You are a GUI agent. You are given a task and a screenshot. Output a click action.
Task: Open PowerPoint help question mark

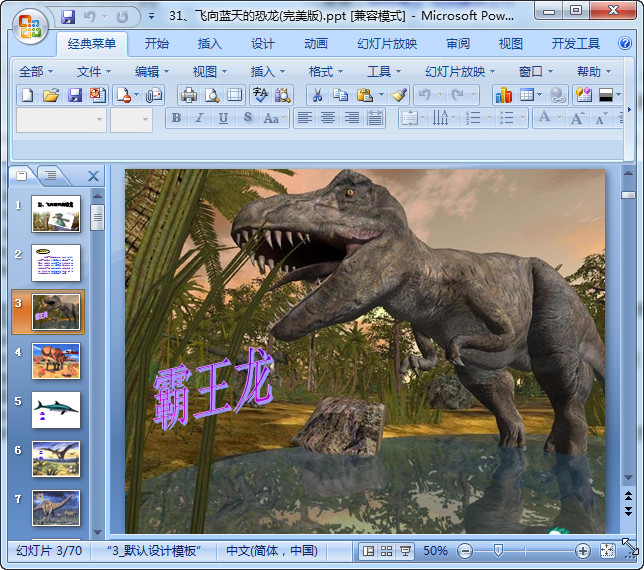click(625, 43)
